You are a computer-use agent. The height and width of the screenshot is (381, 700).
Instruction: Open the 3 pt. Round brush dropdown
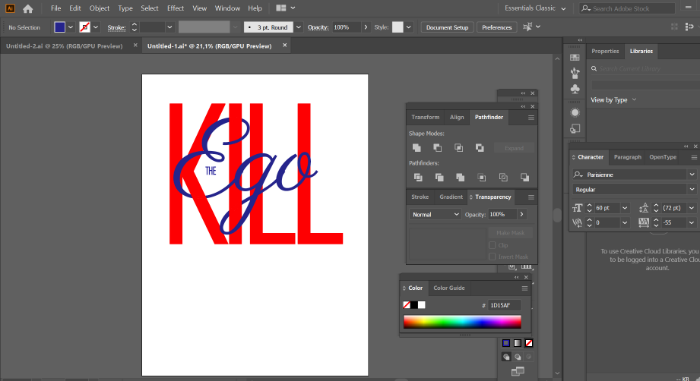point(298,27)
